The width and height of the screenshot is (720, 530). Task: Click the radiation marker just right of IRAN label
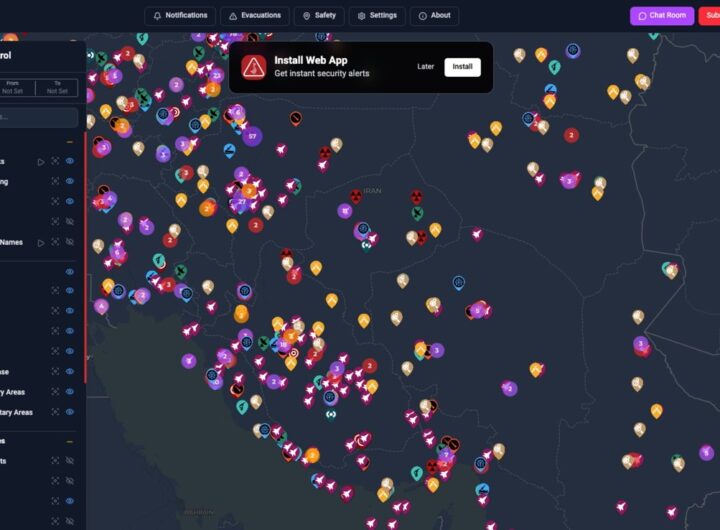click(416, 196)
